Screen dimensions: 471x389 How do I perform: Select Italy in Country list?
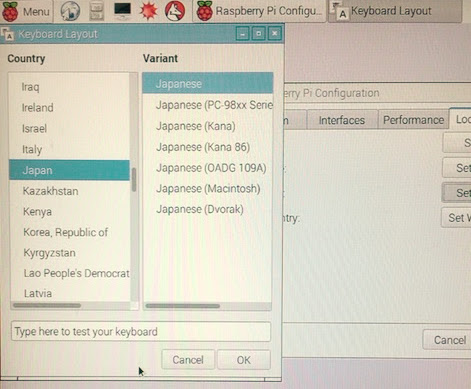[x=69, y=150]
